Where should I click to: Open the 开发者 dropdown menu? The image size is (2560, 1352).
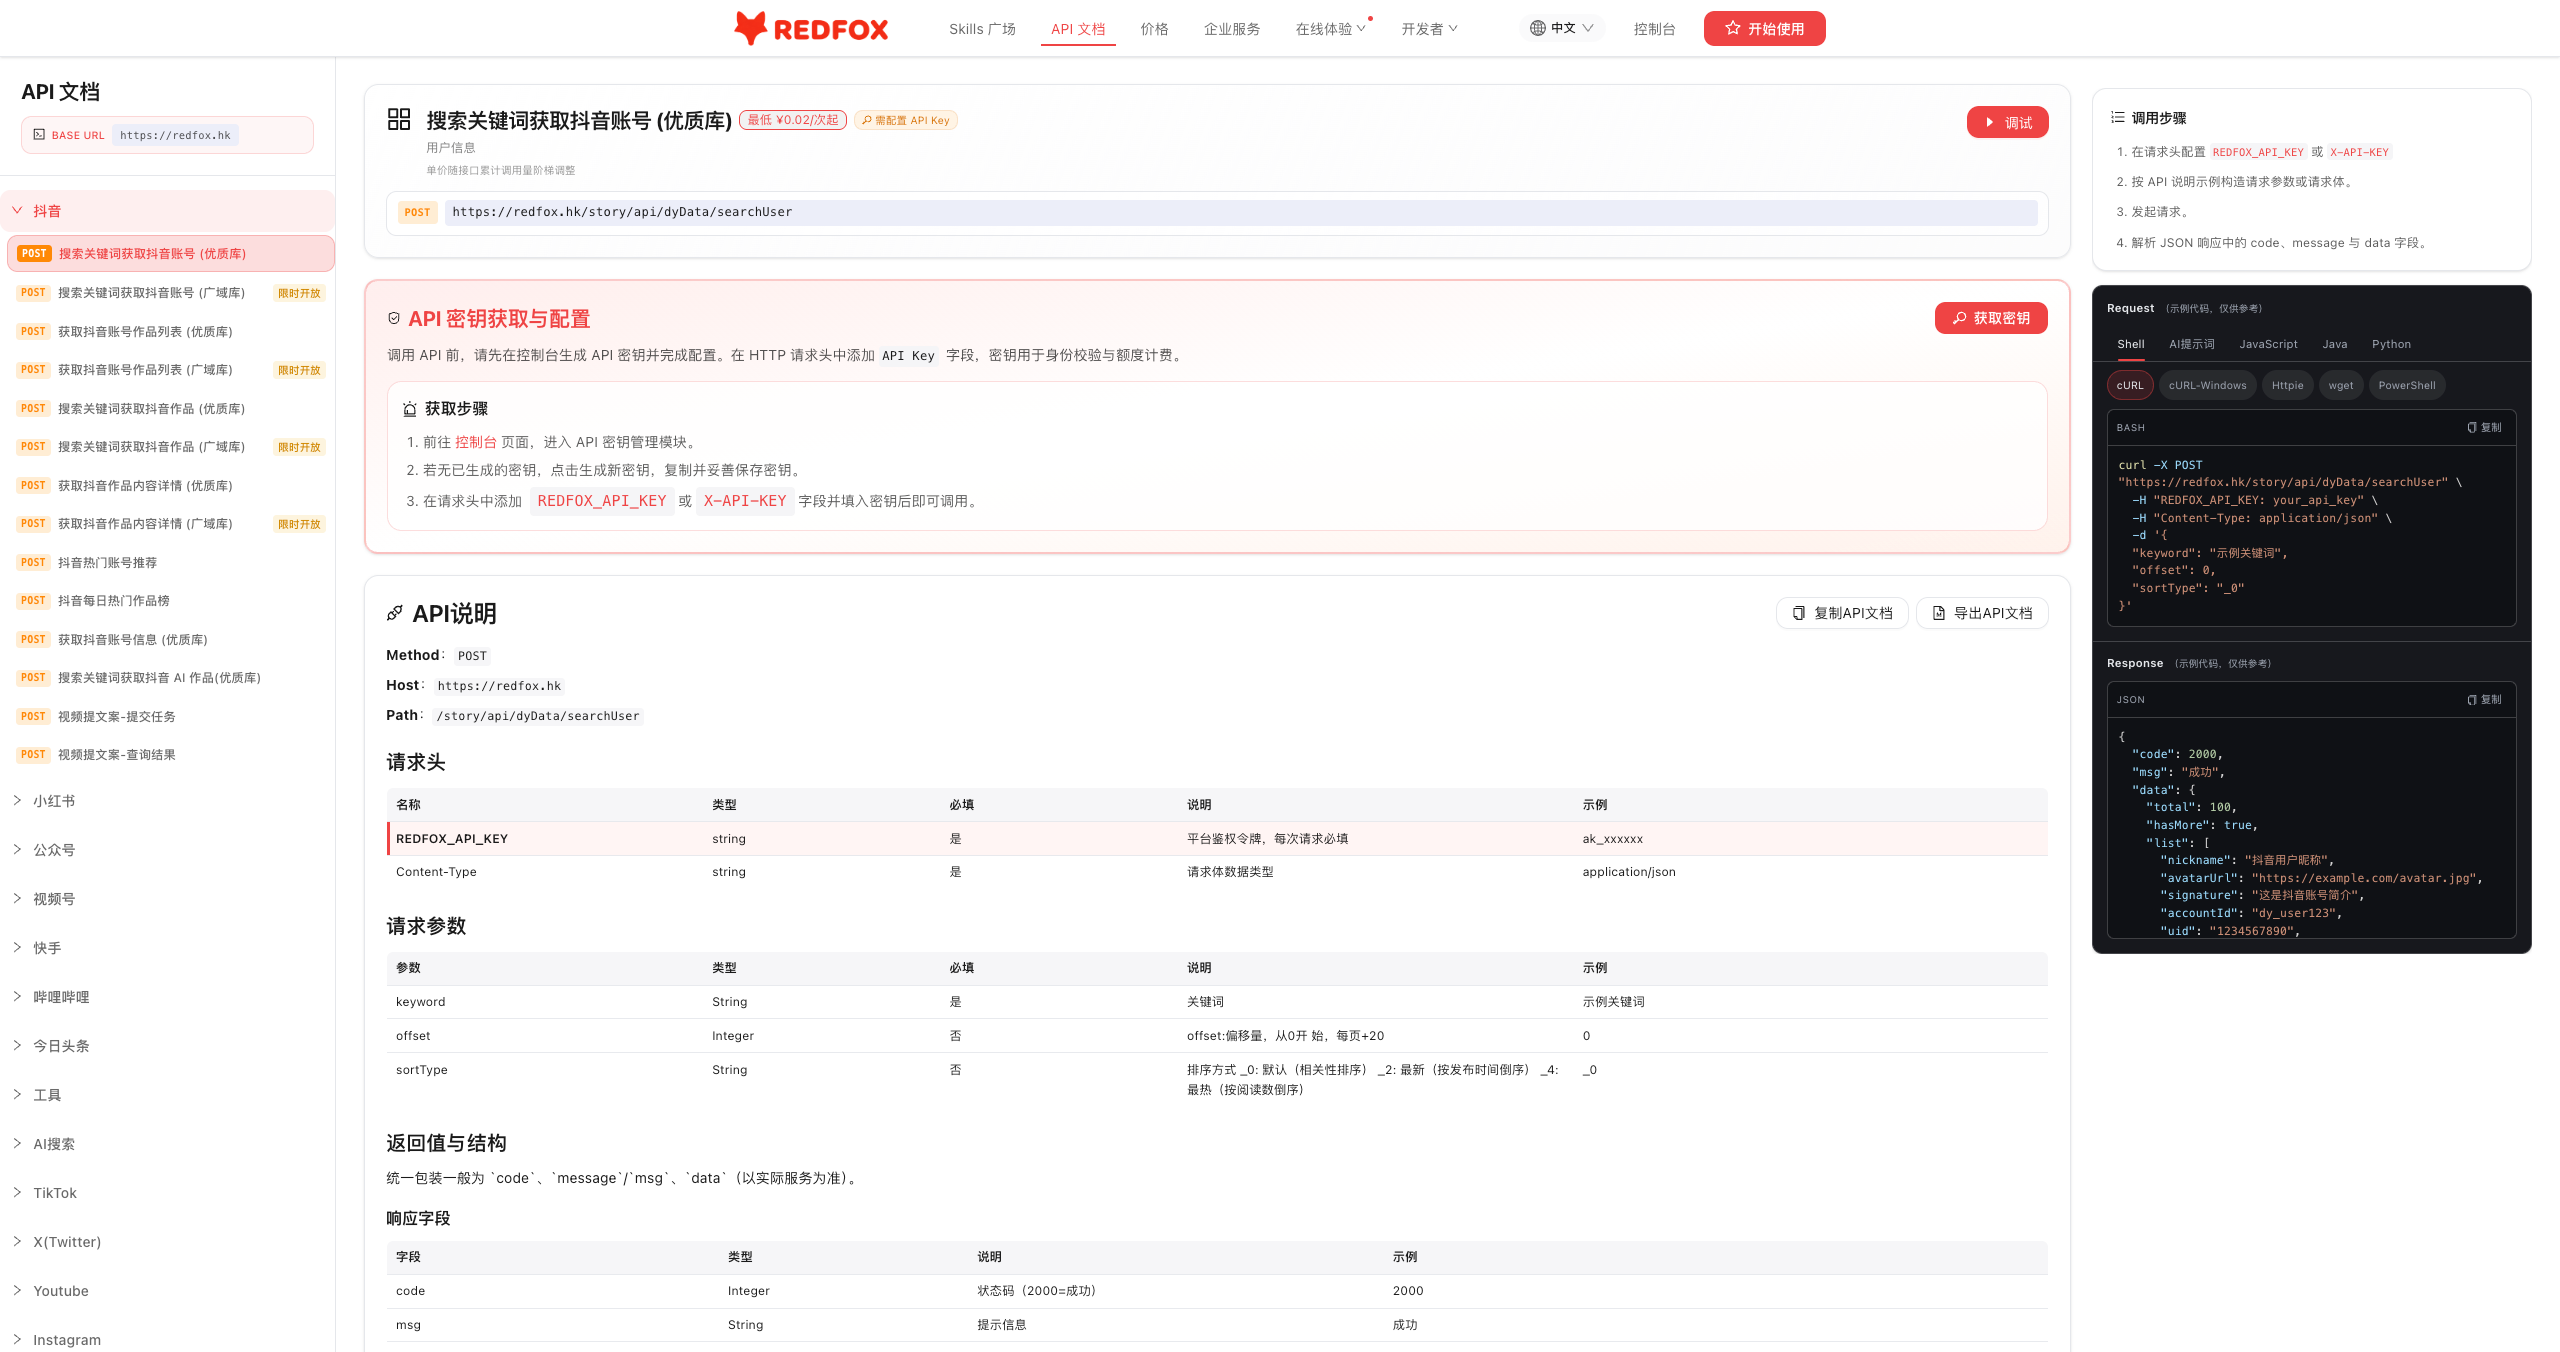pyautogui.click(x=1429, y=29)
